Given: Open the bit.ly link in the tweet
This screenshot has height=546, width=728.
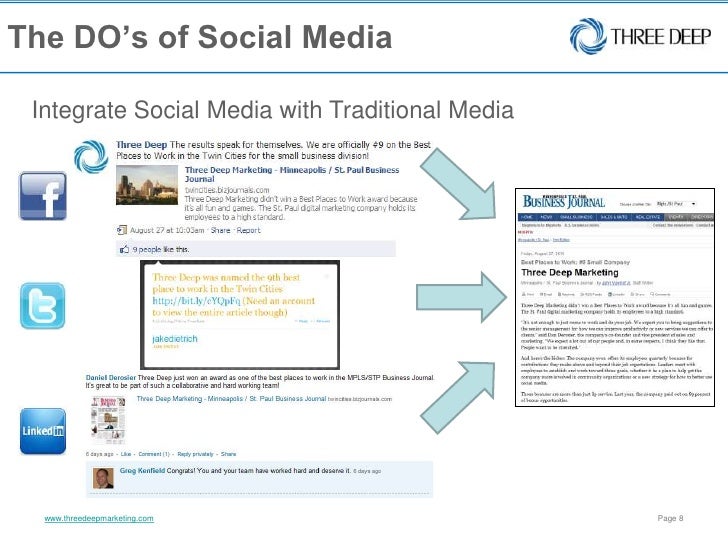Looking at the screenshot, I should point(196,301).
